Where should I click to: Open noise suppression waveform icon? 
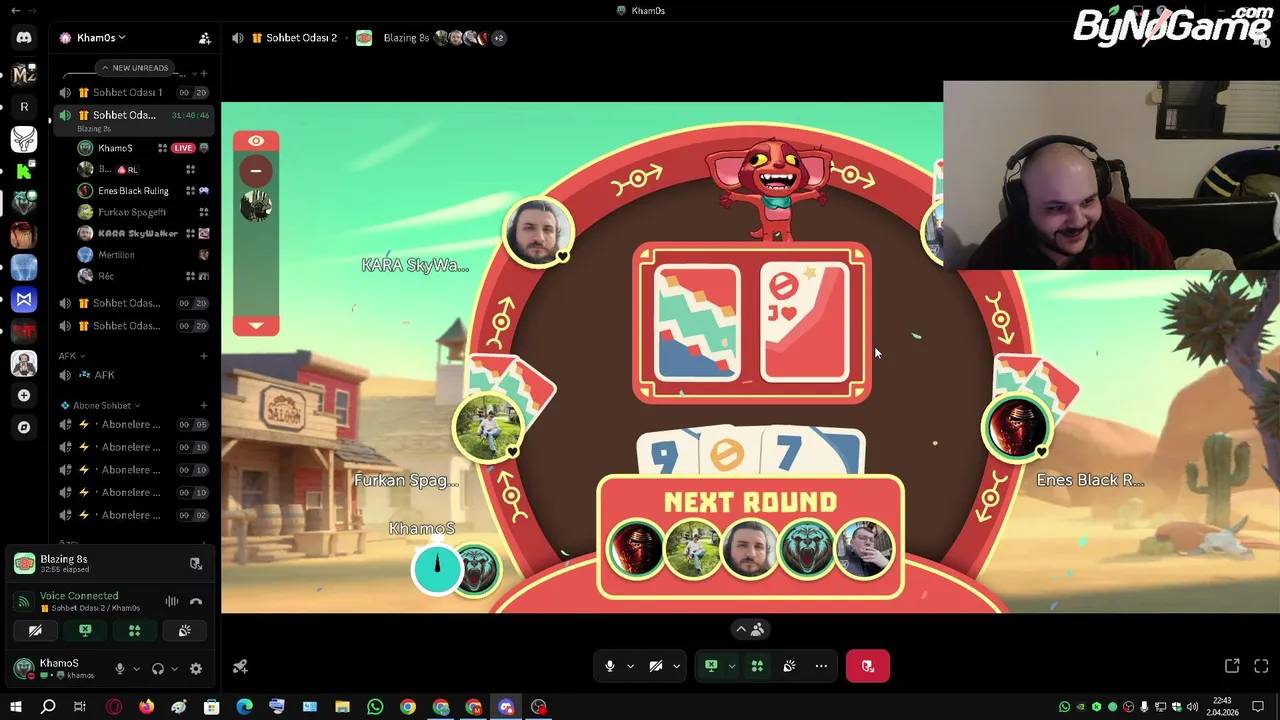coord(172,602)
